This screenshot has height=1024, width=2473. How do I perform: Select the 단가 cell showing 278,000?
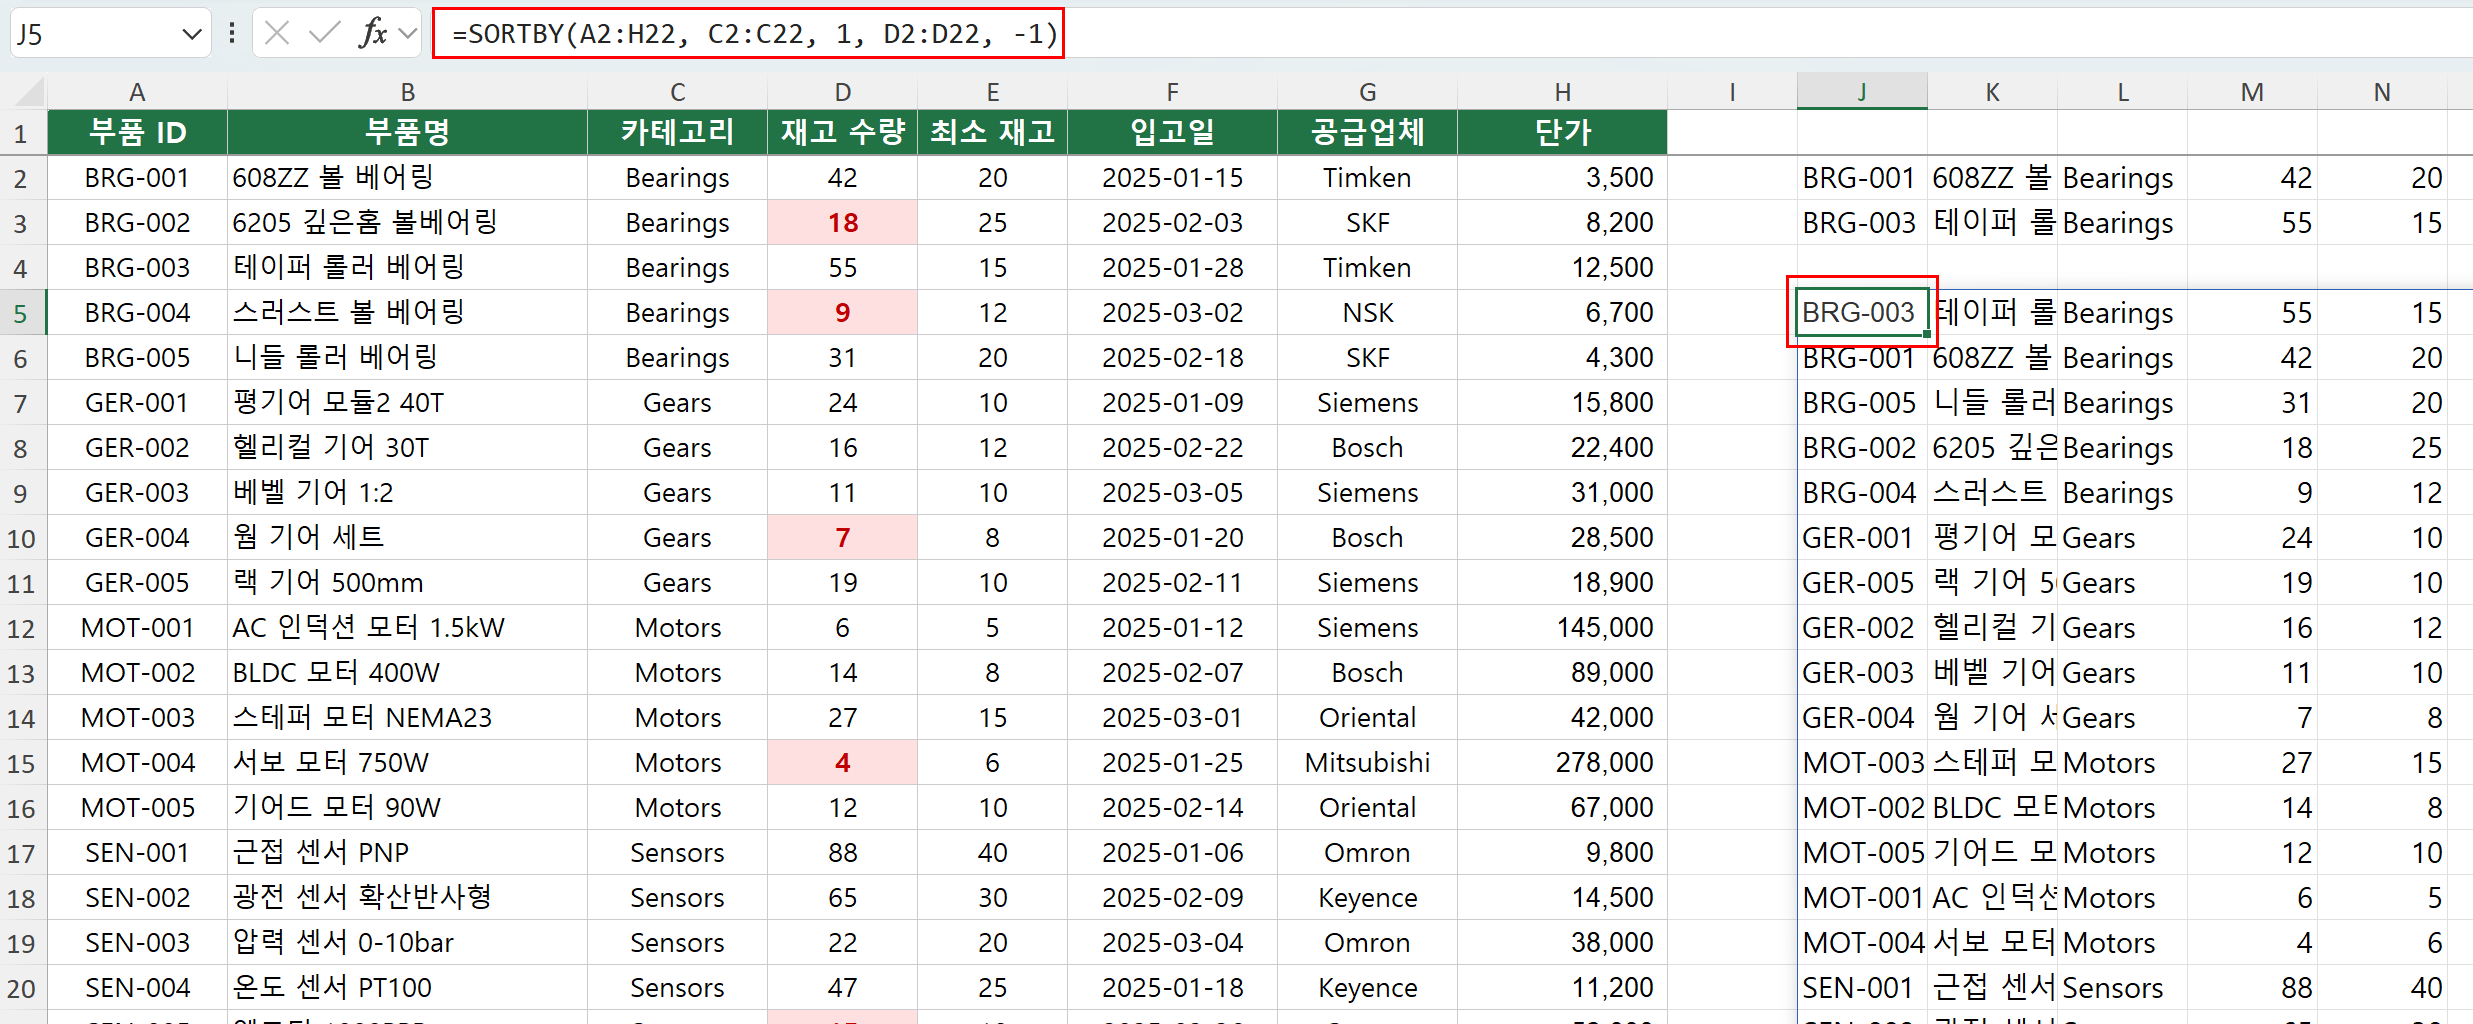(1562, 762)
